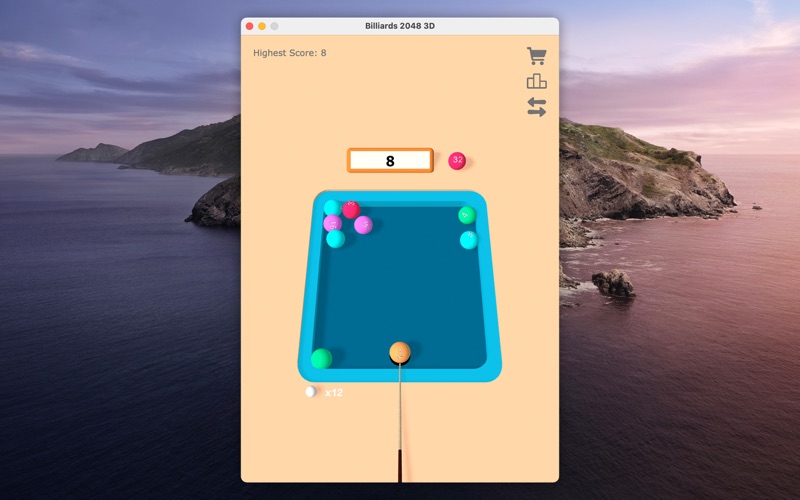Click the score box showing 8

coord(390,161)
